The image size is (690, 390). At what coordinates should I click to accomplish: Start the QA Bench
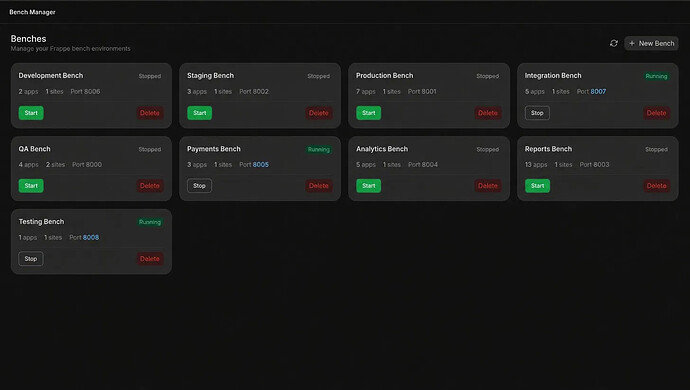(x=31, y=186)
